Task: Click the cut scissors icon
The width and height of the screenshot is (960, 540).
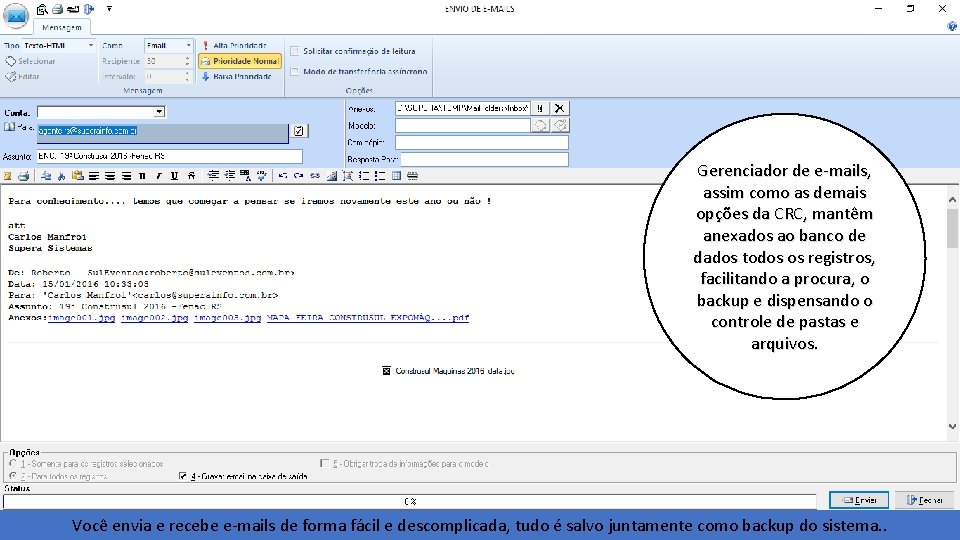Action: tap(62, 176)
